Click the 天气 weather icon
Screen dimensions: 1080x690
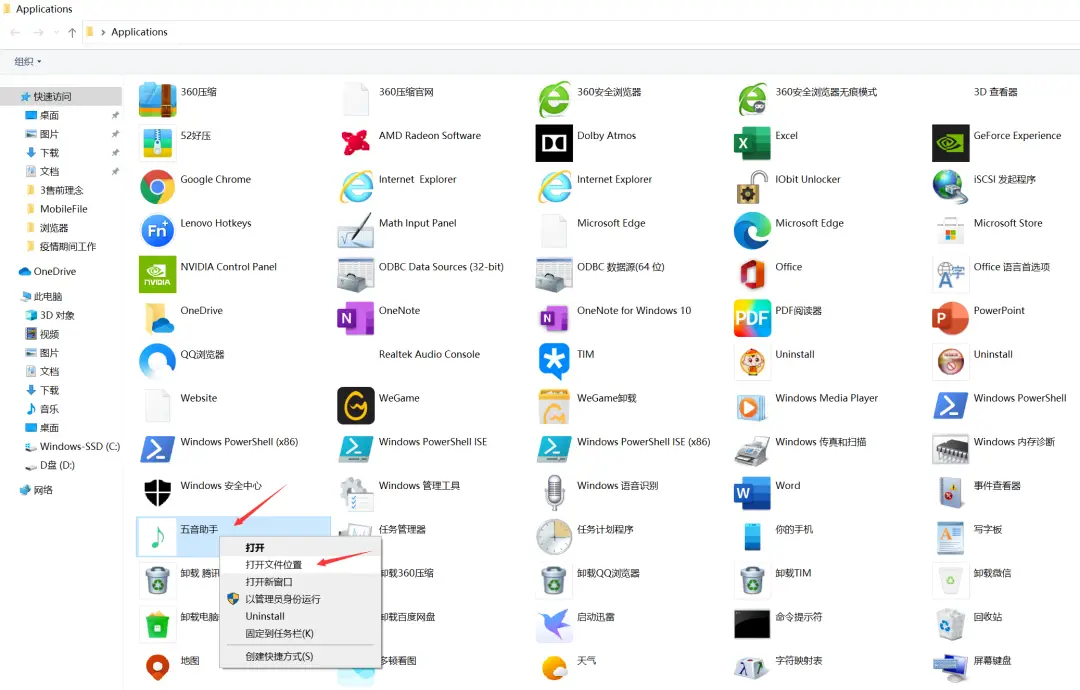(x=554, y=668)
